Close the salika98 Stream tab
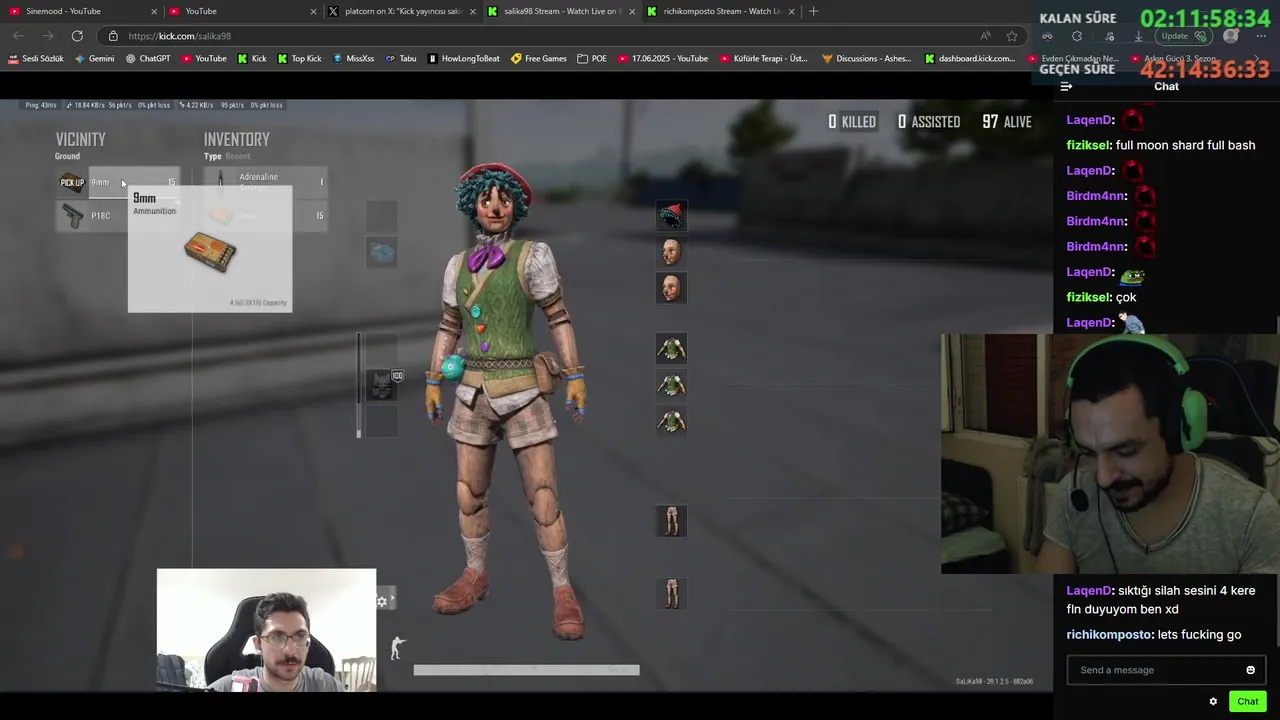This screenshot has height=720, width=1280. (632, 11)
